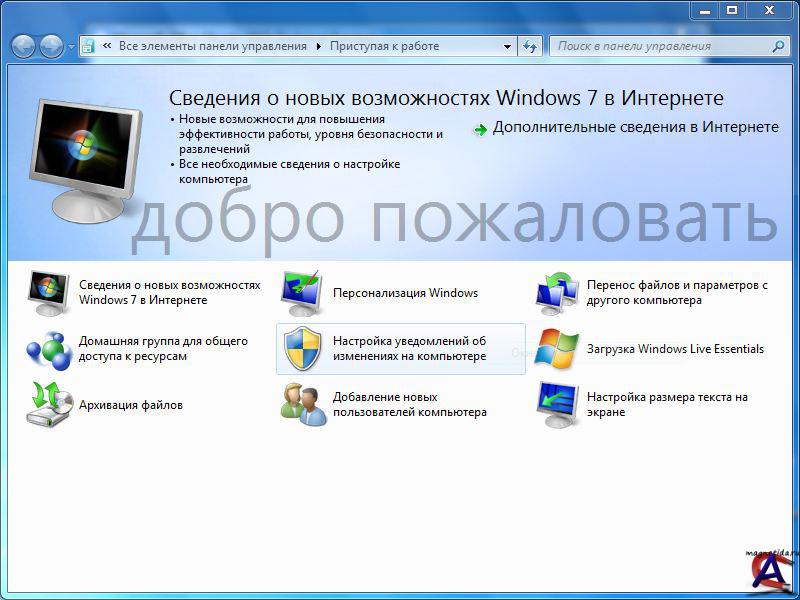Focus the Поиск в панели управления field

coord(660,46)
